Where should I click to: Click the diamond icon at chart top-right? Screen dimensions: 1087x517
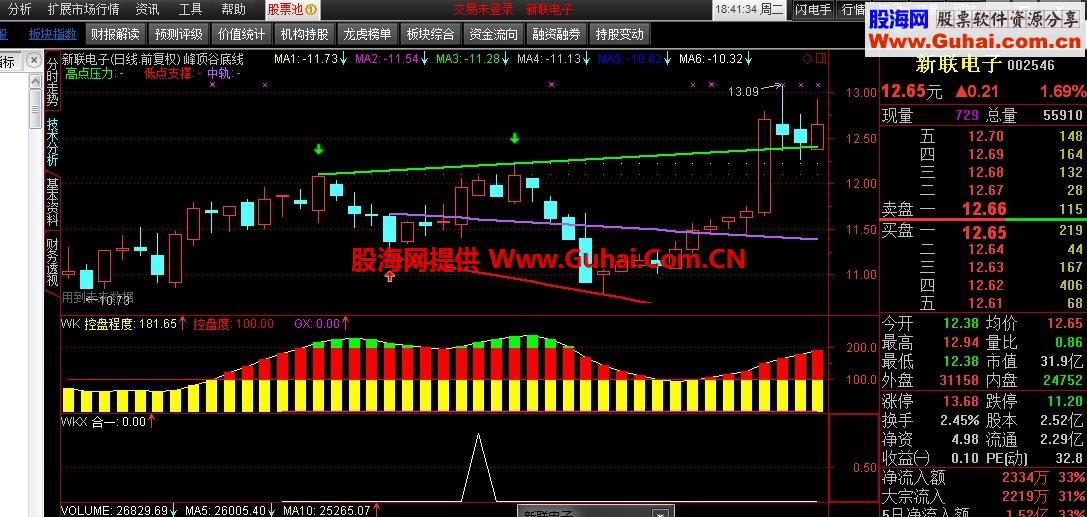pos(807,59)
